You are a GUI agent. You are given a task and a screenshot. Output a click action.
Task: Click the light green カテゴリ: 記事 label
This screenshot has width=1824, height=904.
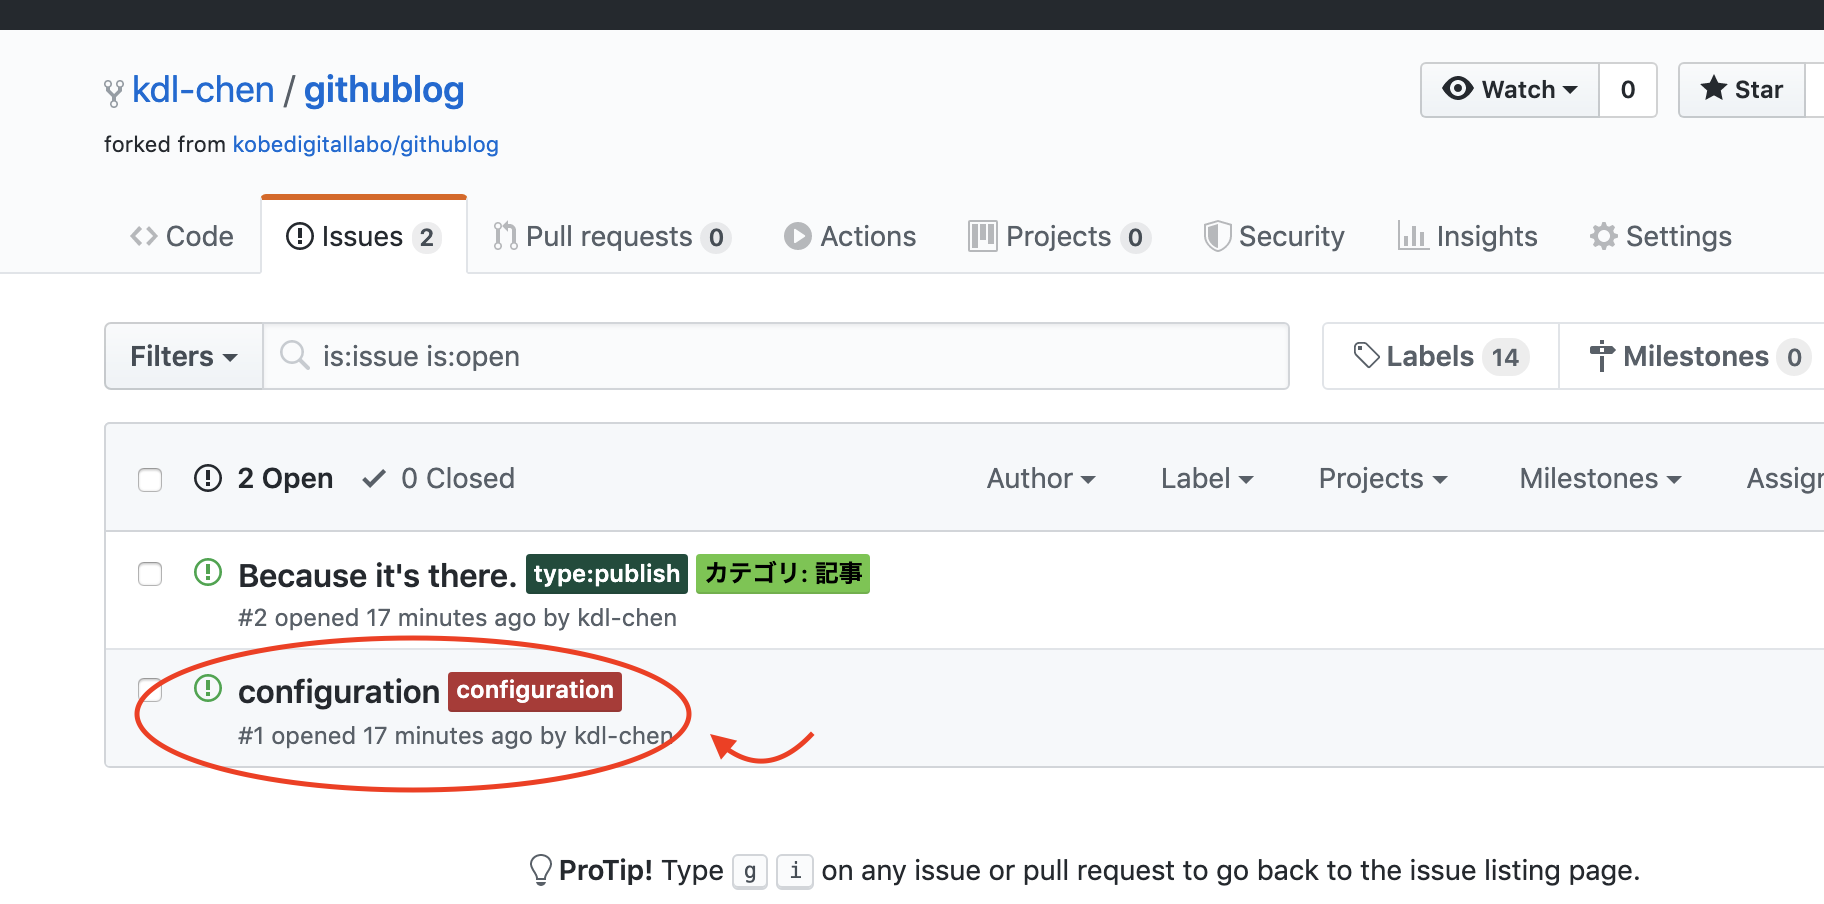(783, 574)
